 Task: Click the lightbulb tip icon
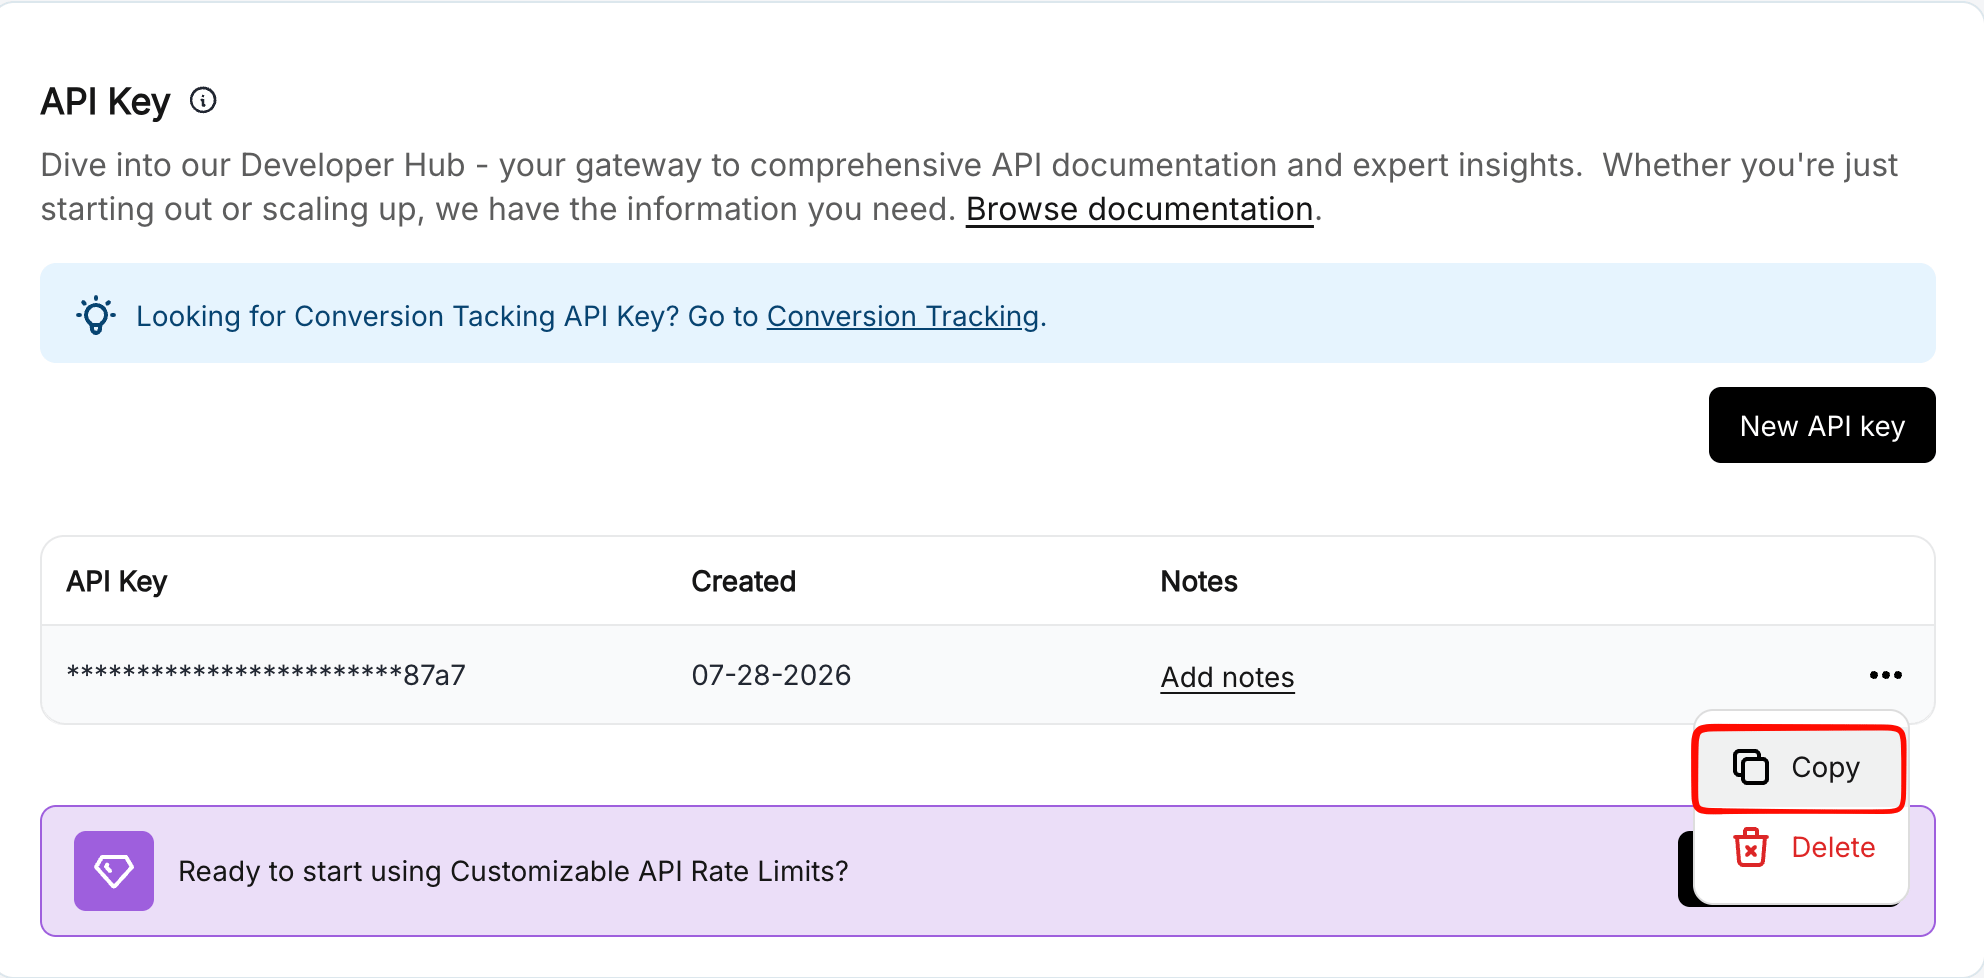[96, 315]
